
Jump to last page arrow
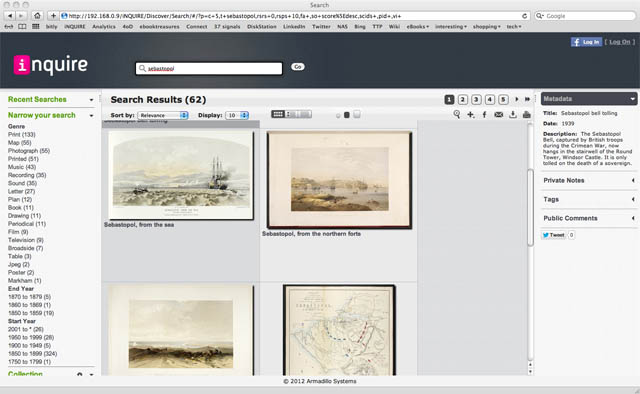point(527,99)
